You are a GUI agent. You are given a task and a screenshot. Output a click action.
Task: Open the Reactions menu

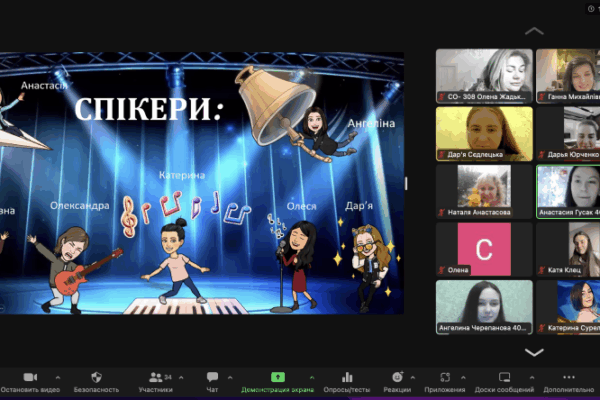click(x=397, y=376)
